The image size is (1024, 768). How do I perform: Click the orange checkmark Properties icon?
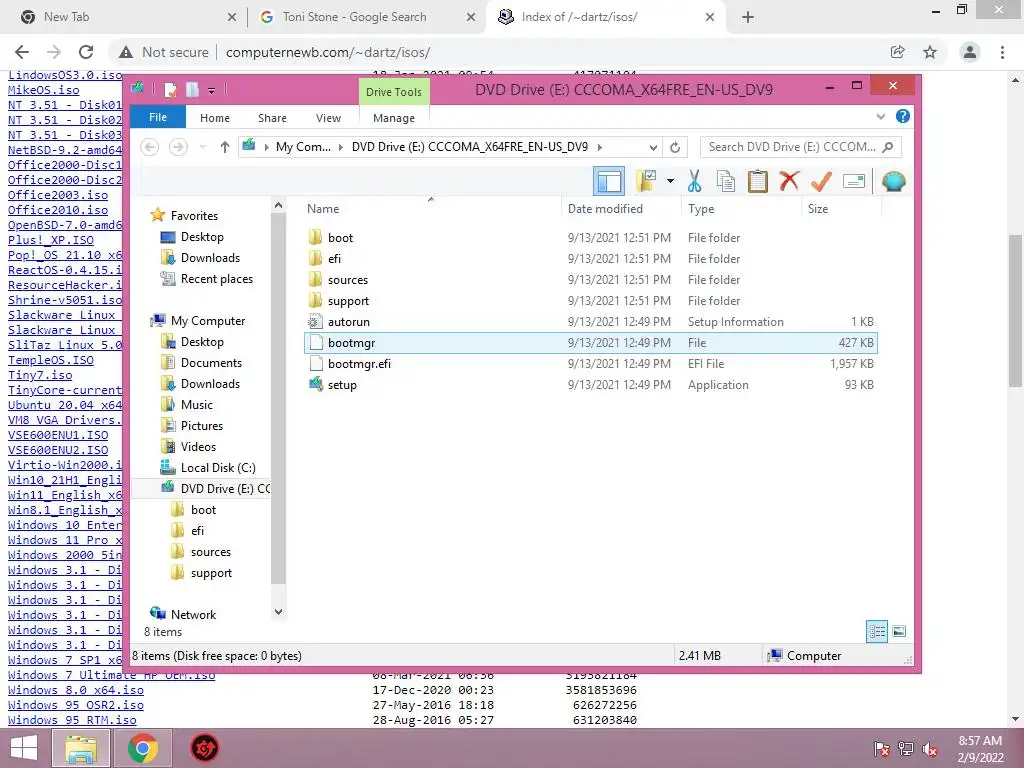coord(821,181)
